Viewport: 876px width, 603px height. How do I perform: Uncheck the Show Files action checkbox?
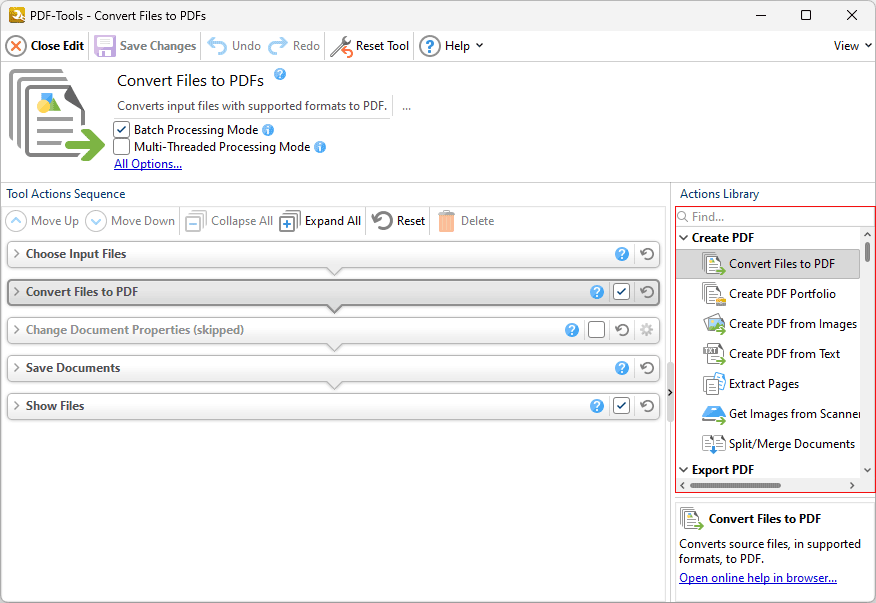coord(621,406)
